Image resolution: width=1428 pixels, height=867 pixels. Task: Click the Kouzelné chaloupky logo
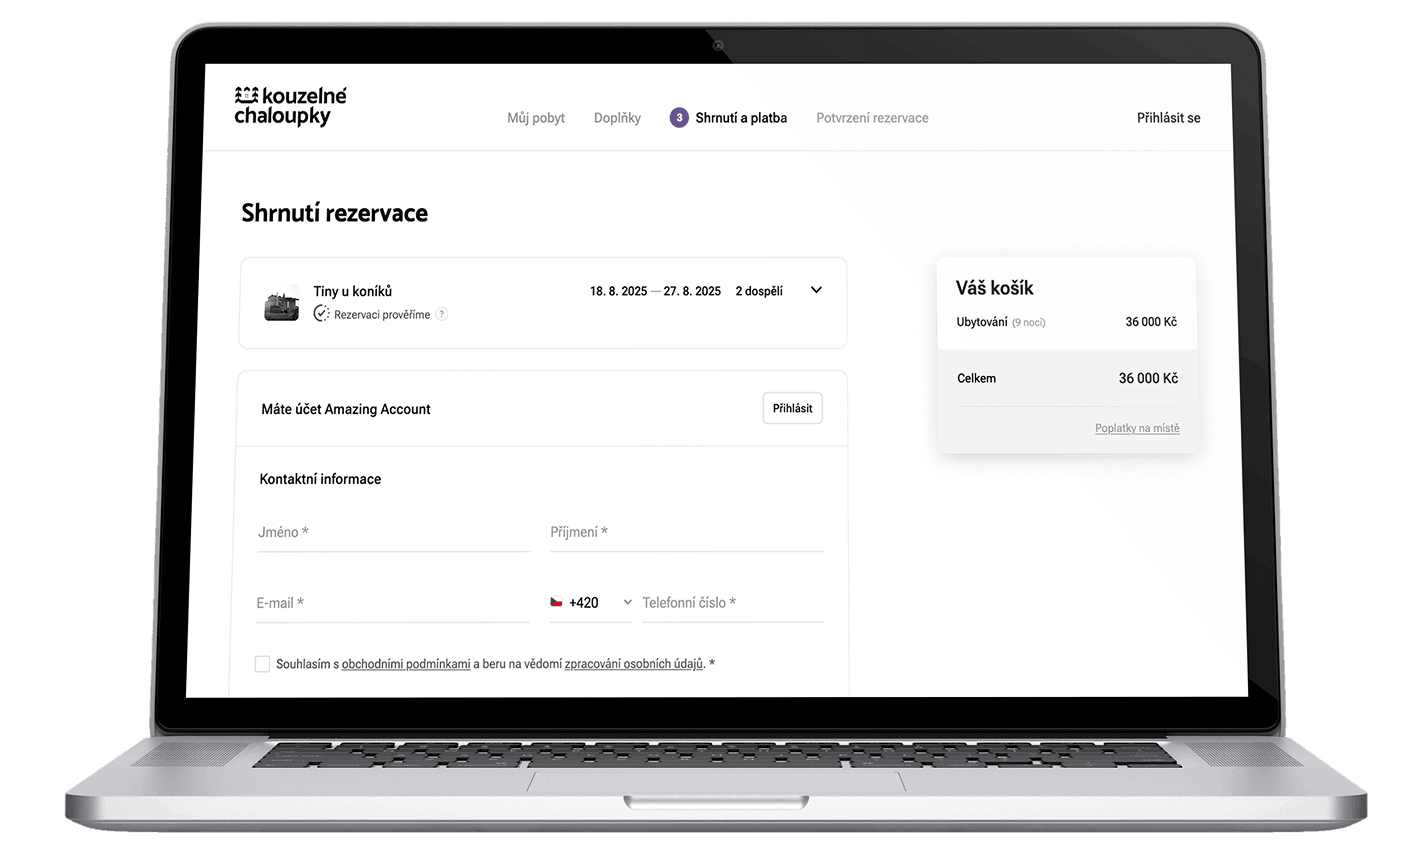tap(290, 106)
